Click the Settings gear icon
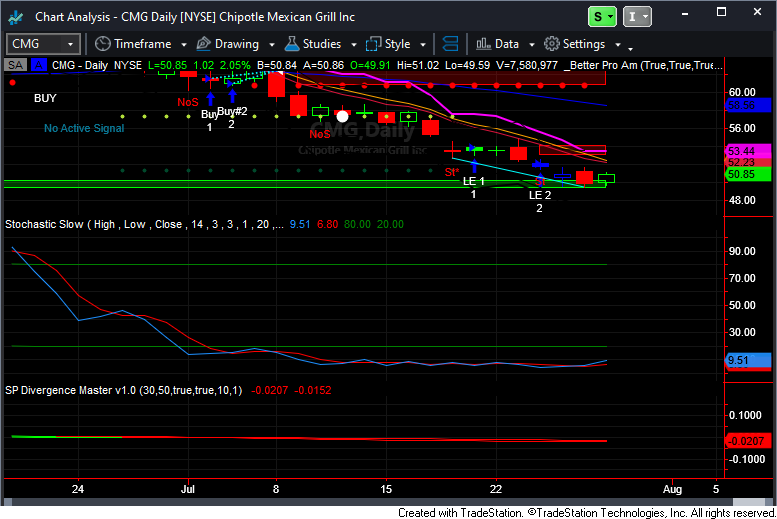The width and height of the screenshot is (777, 519). (552, 44)
